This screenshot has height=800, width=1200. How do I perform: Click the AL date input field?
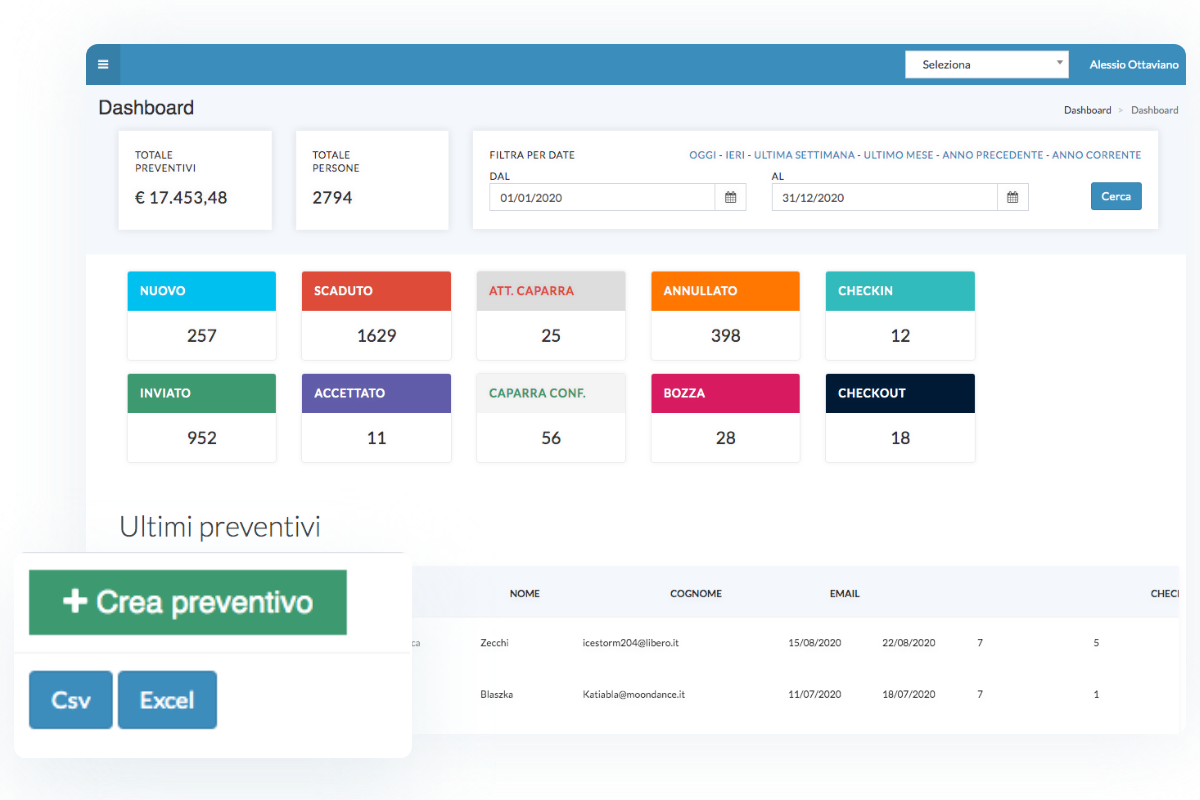pyautogui.click(x=884, y=198)
